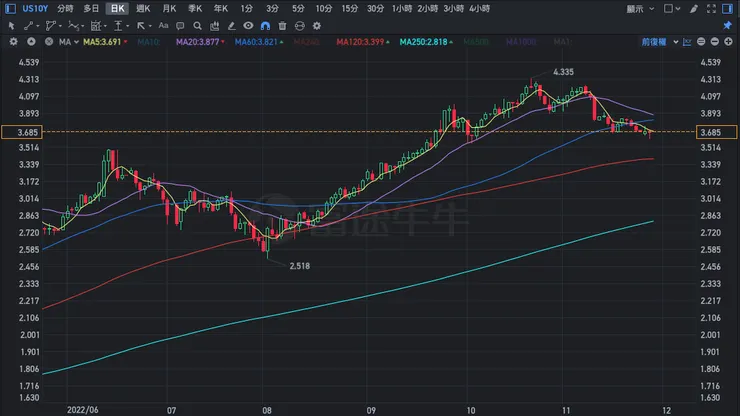740x416 pixels.
Task: Toggle drawings visibility eye icon
Action: 248,26
